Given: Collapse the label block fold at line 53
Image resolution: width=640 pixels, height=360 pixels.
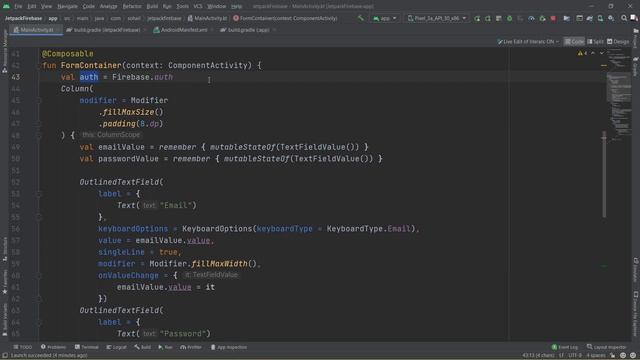Looking at the screenshot, I should 39,194.
